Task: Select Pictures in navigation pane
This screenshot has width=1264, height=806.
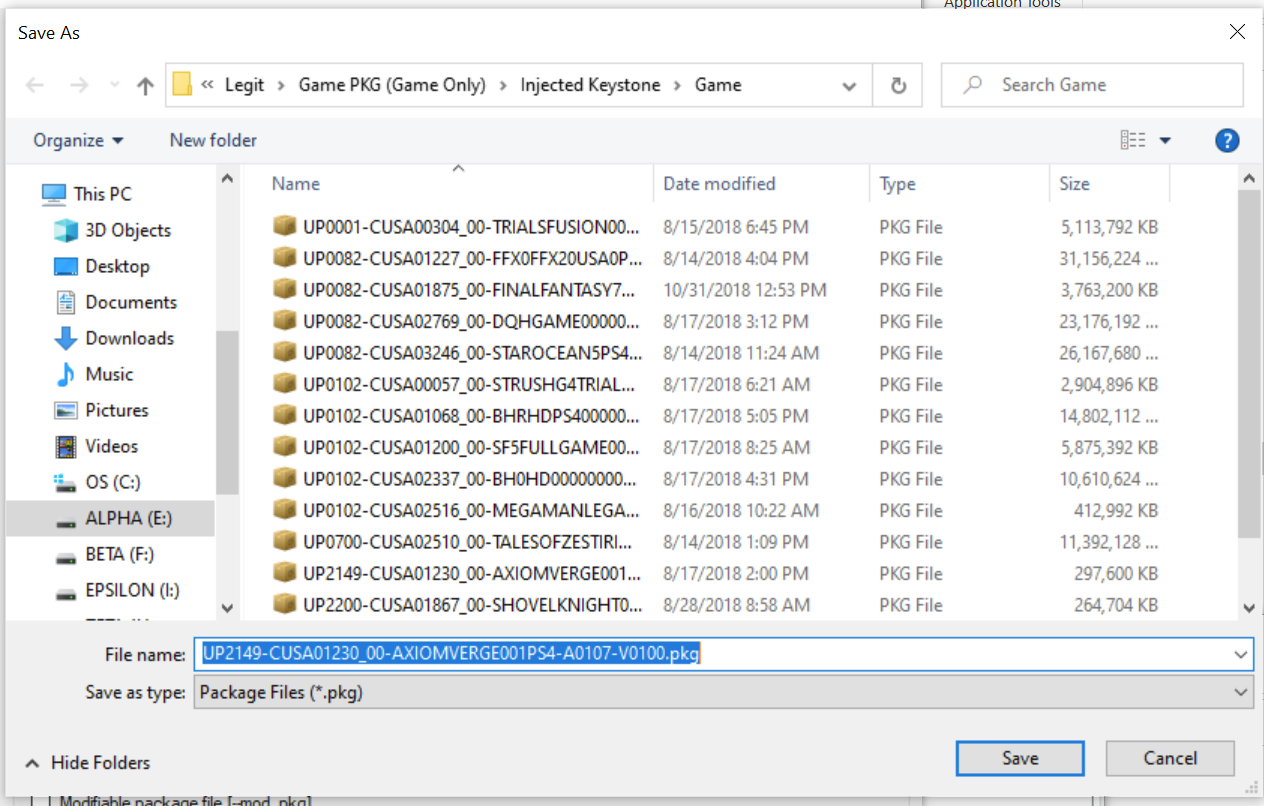Action: (117, 410)
